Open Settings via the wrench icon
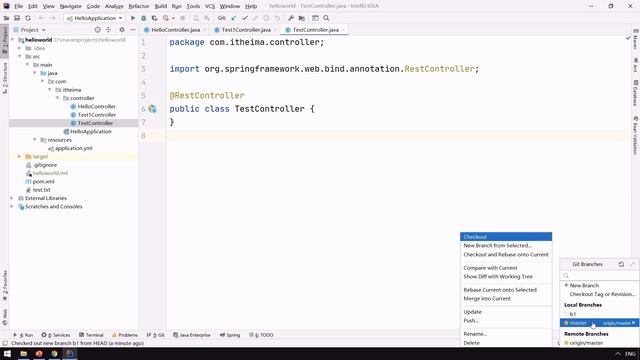 tap(291, 18)
